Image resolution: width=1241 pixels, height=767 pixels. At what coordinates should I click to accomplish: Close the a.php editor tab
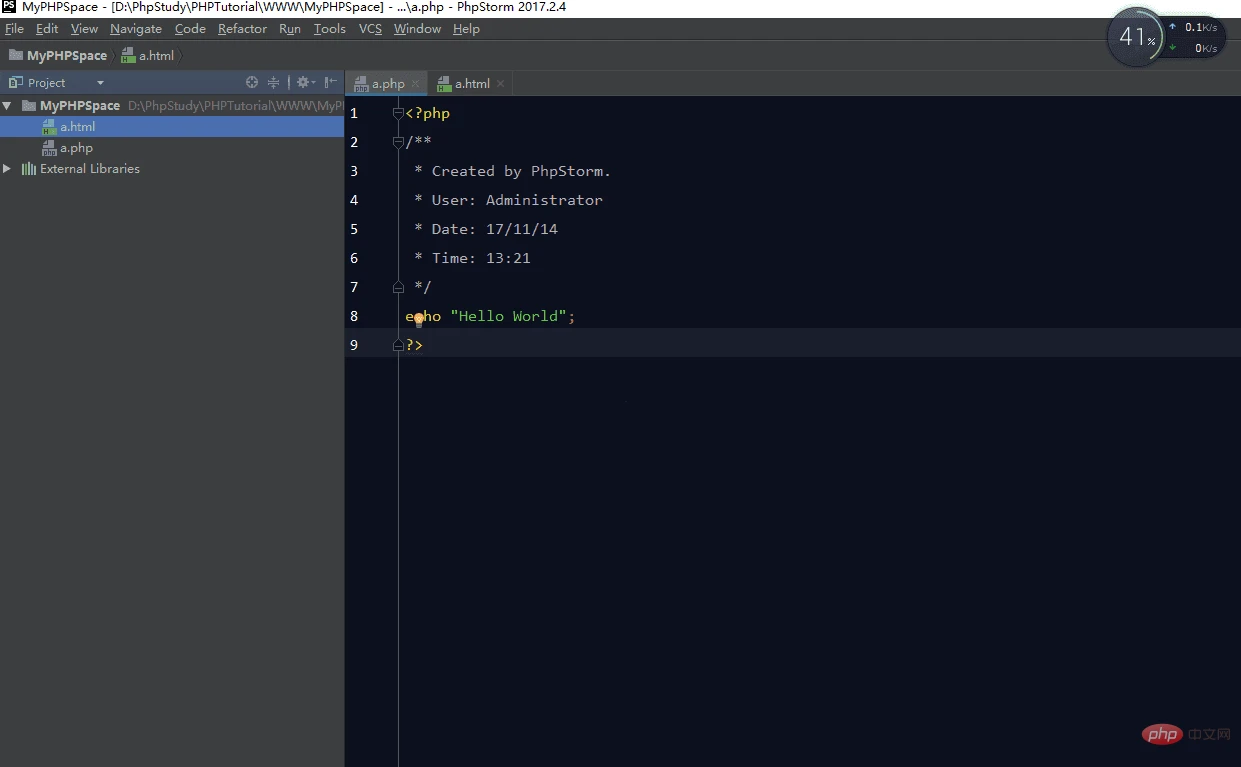[x=415, y=84]
